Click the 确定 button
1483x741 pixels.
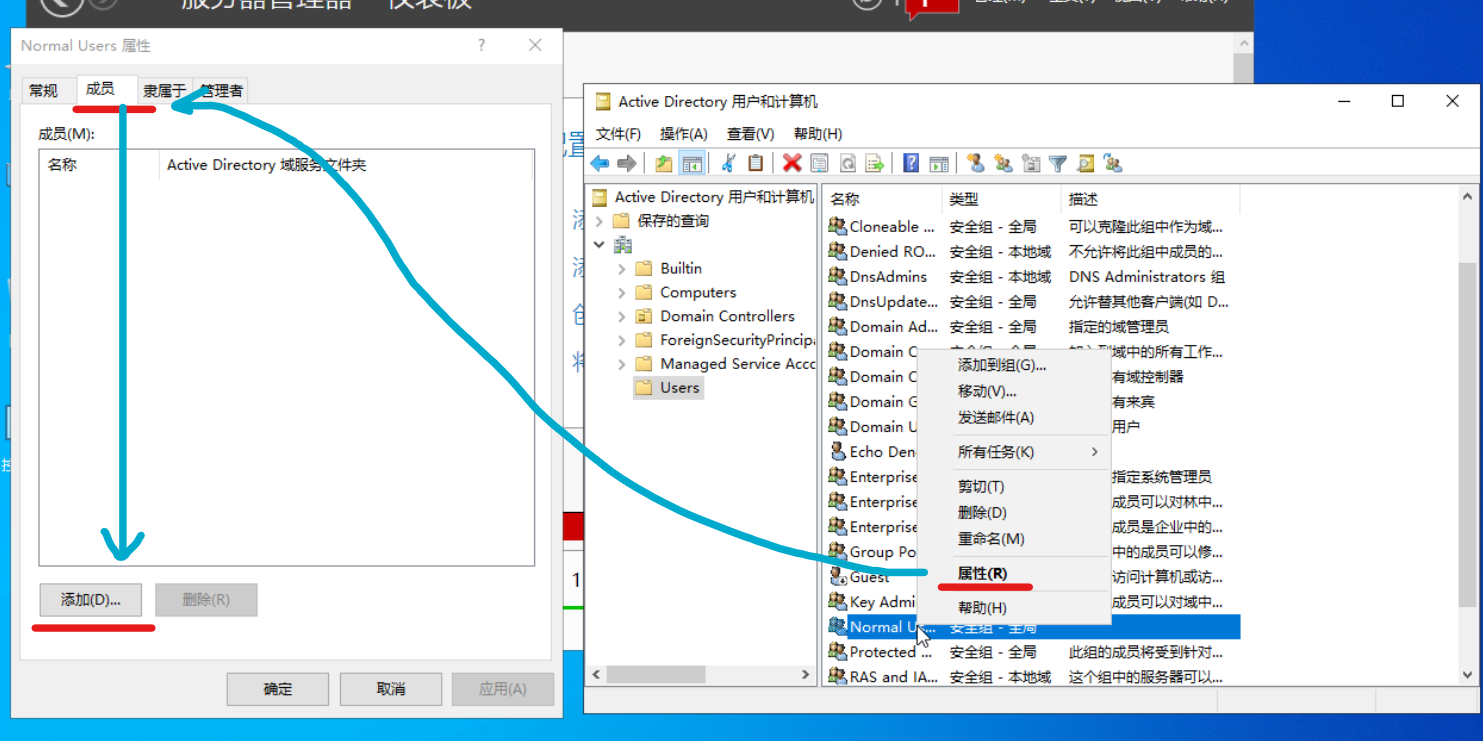coord(278,689)
